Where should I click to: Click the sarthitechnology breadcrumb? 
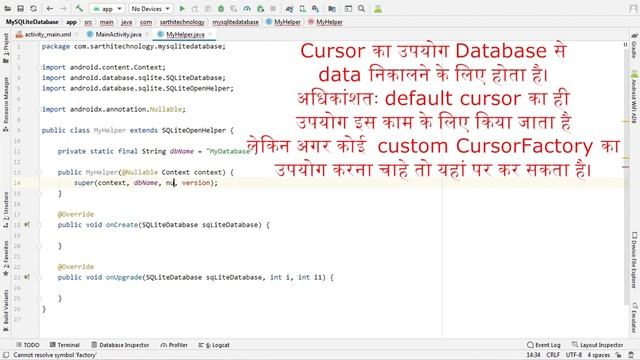click(182, 22)
